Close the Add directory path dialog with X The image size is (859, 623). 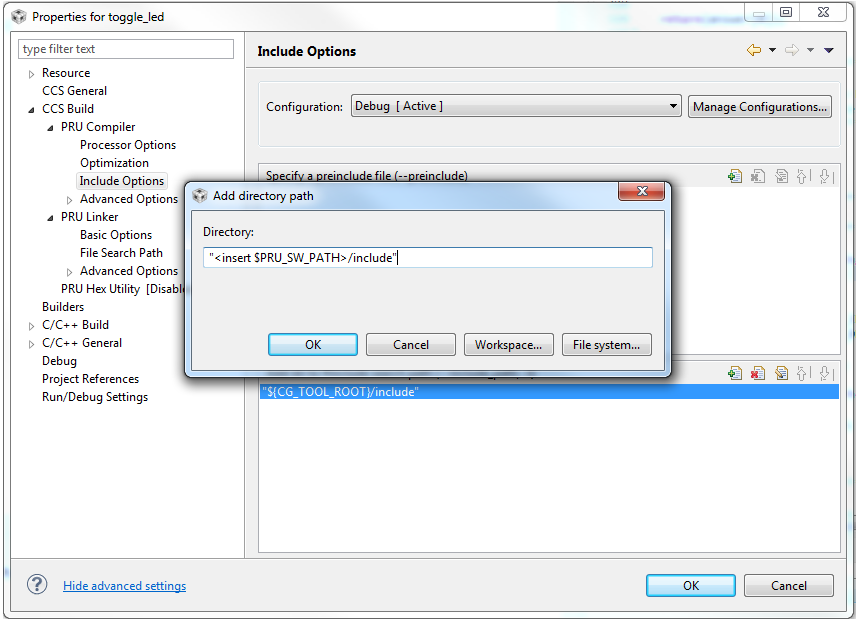[x=643, y=195]
